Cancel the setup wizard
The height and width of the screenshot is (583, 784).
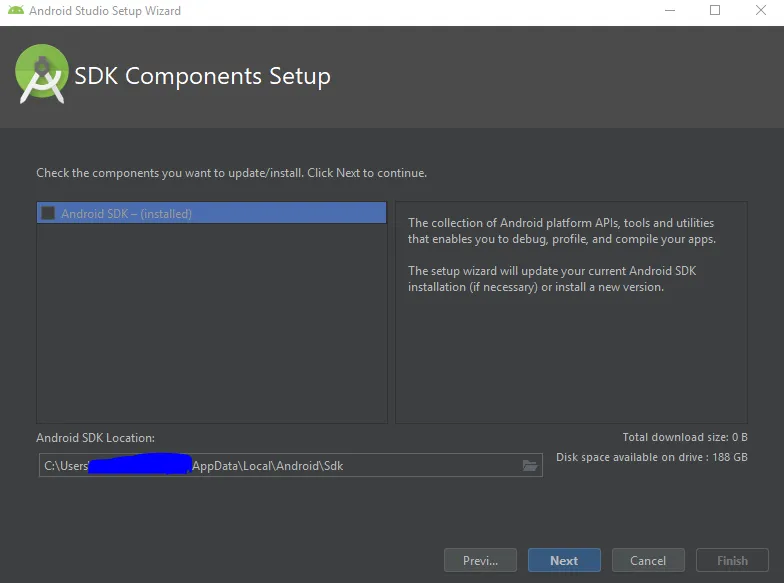point(648,560)
